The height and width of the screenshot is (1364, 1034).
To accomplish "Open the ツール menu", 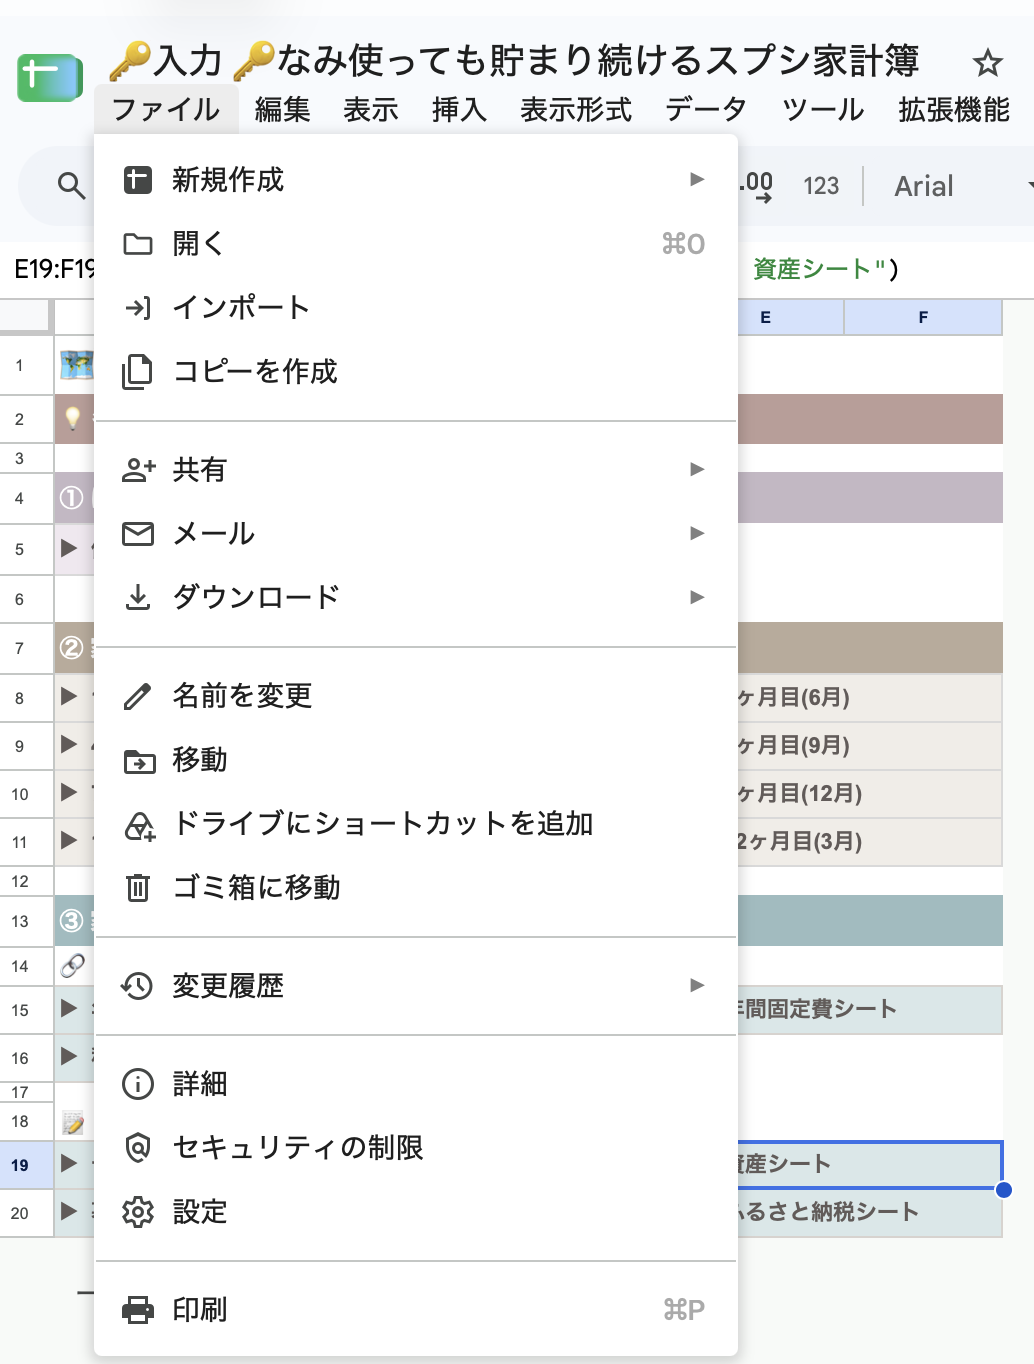I will [823, 109].
